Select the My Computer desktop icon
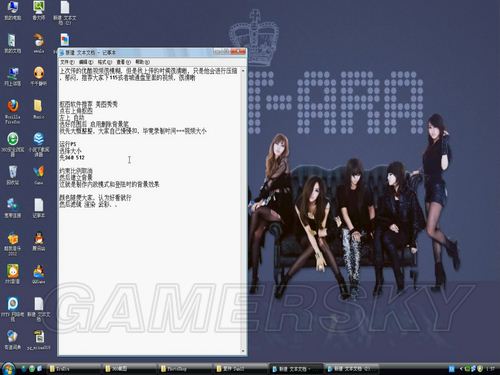500x375 pixels. (12, 10)
